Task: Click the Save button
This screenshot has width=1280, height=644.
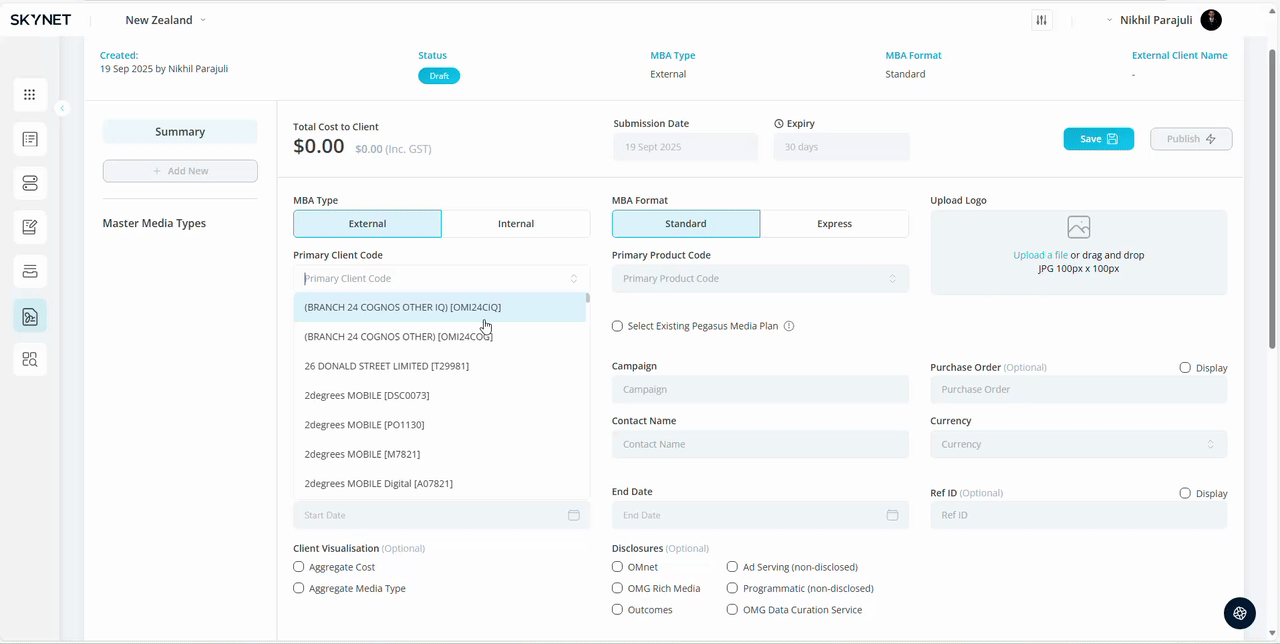Action: click(x=1098, y=139)
